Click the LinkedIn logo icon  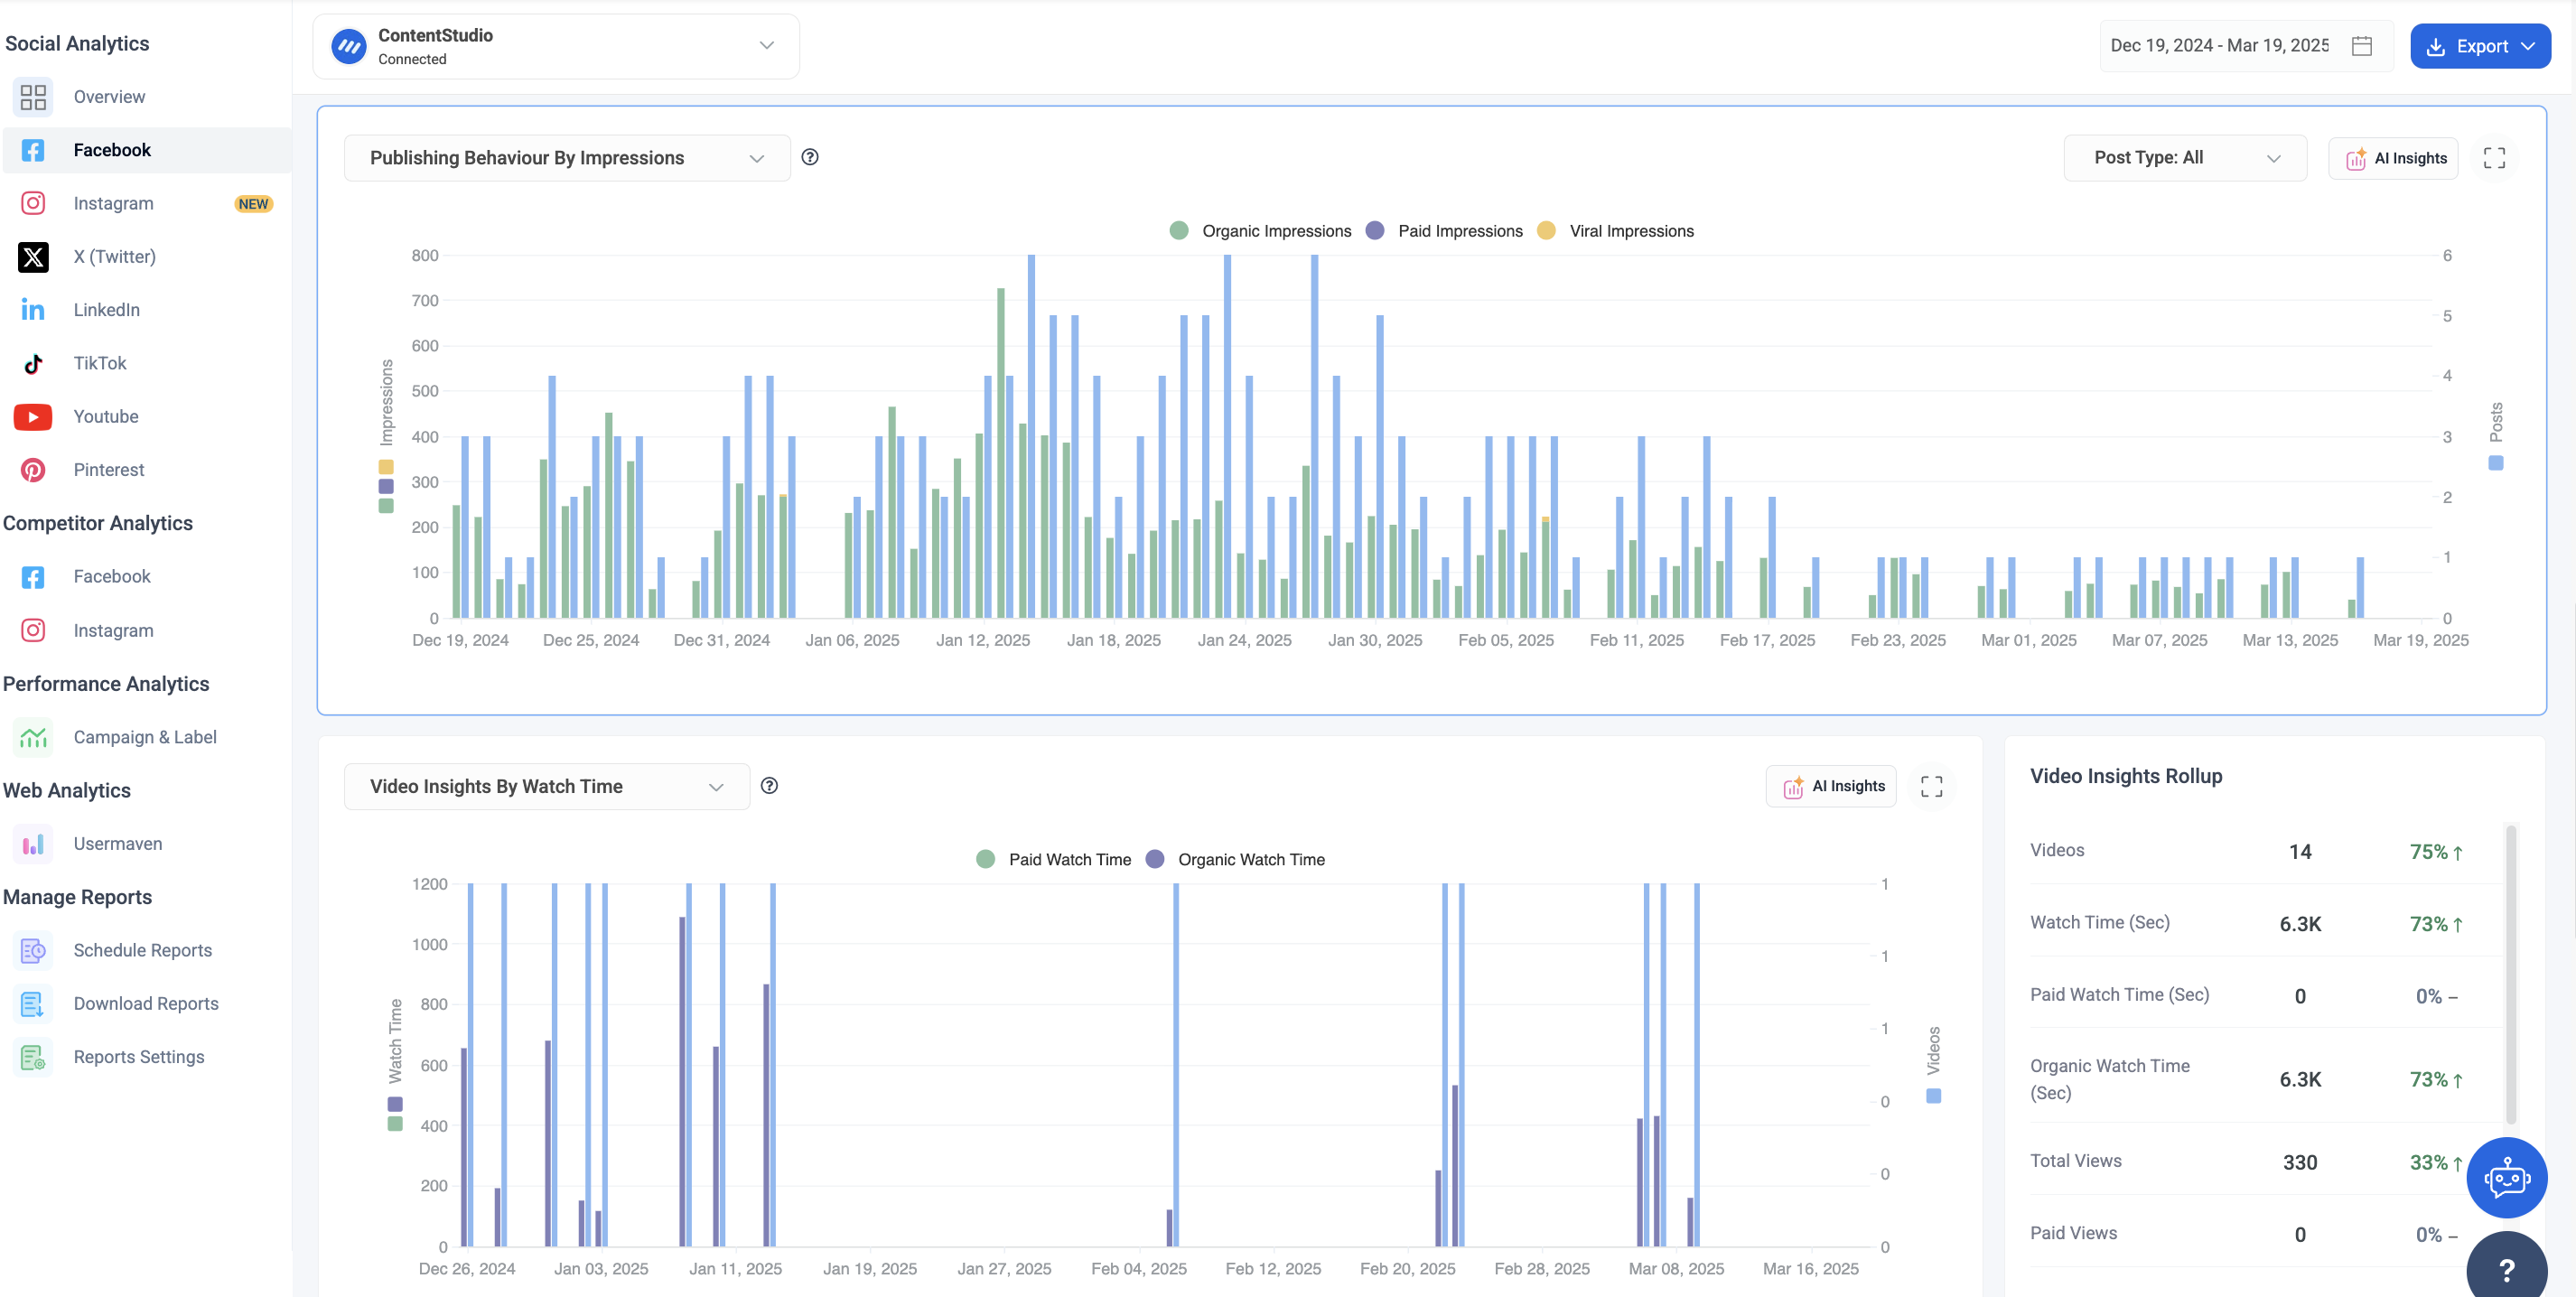(33, 310)
